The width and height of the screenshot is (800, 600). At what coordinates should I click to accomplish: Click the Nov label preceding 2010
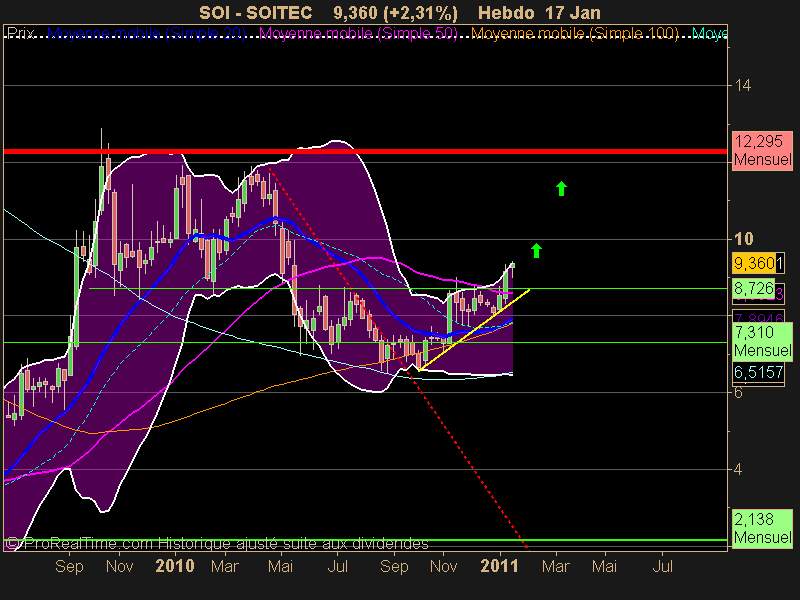119,566
